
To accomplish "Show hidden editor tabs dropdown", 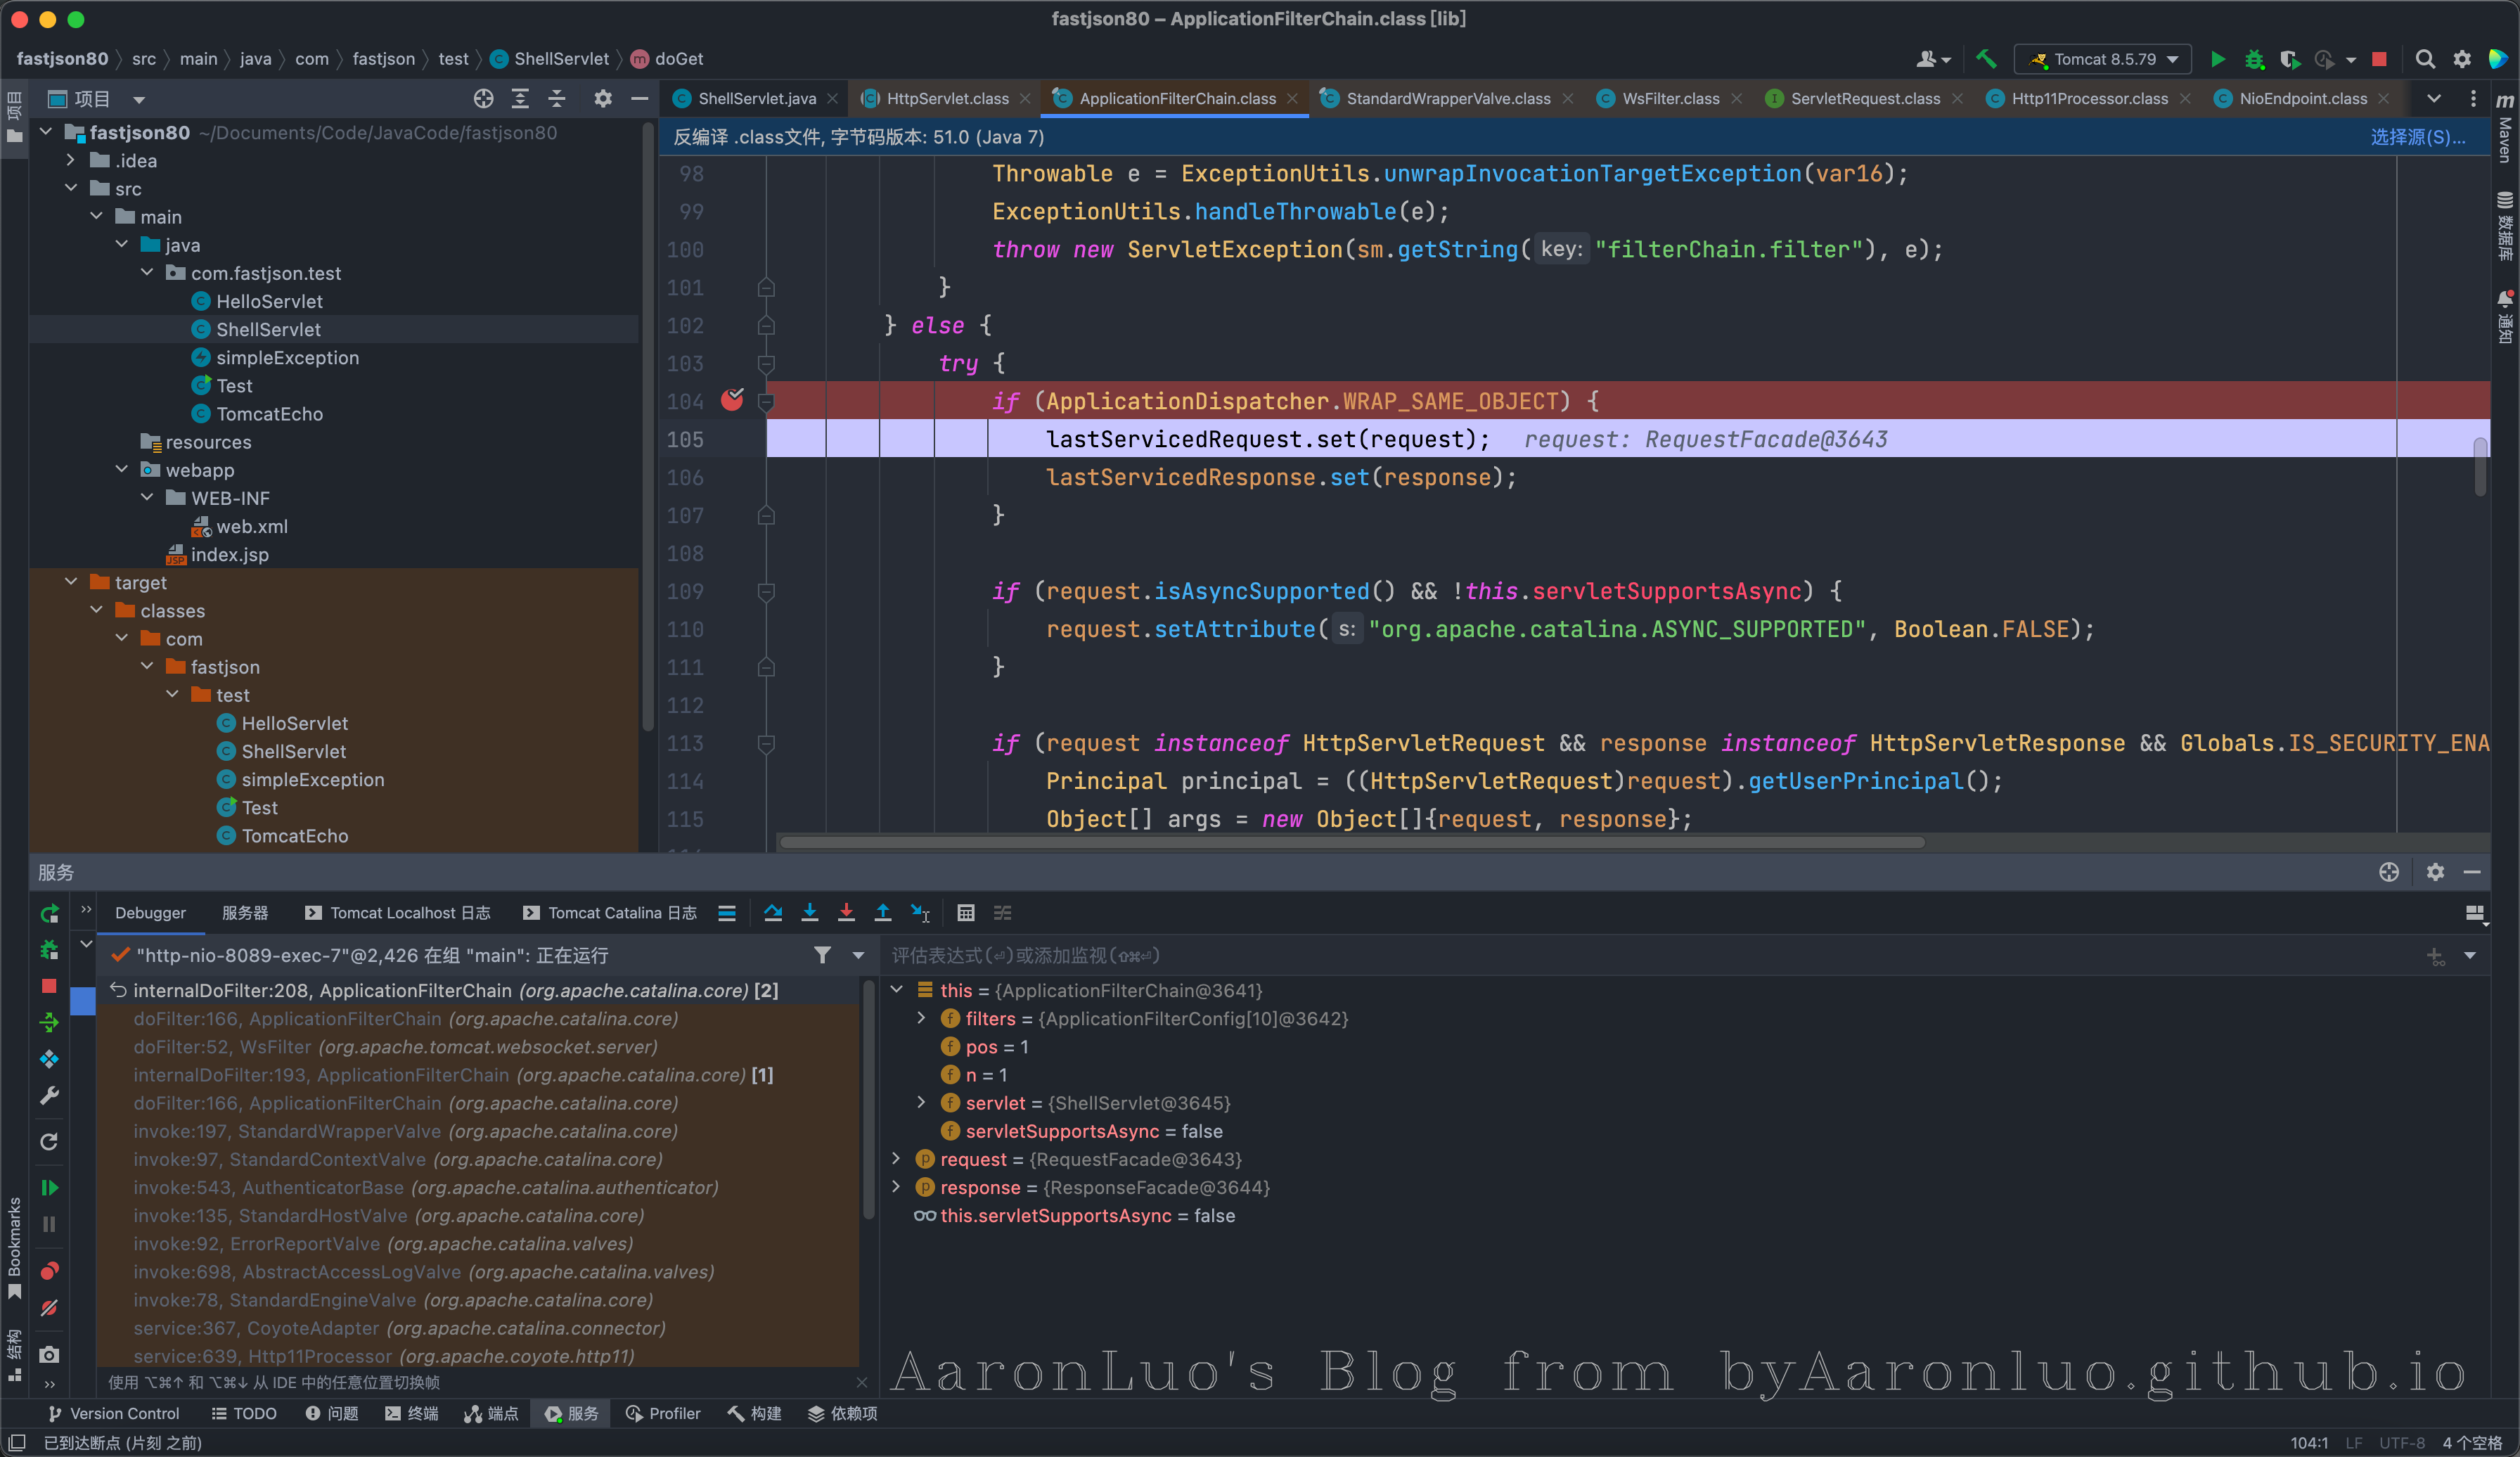I will pos(2434,98).
